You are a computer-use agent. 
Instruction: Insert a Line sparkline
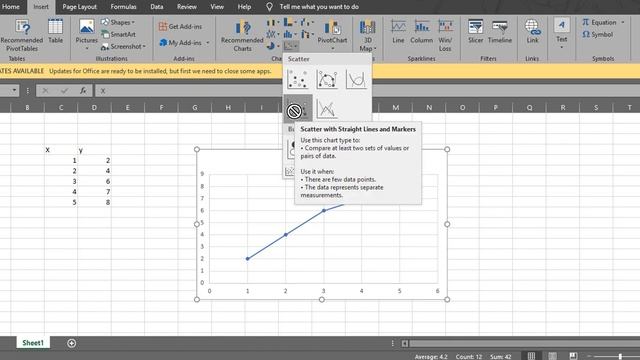(x=398, y=31)
